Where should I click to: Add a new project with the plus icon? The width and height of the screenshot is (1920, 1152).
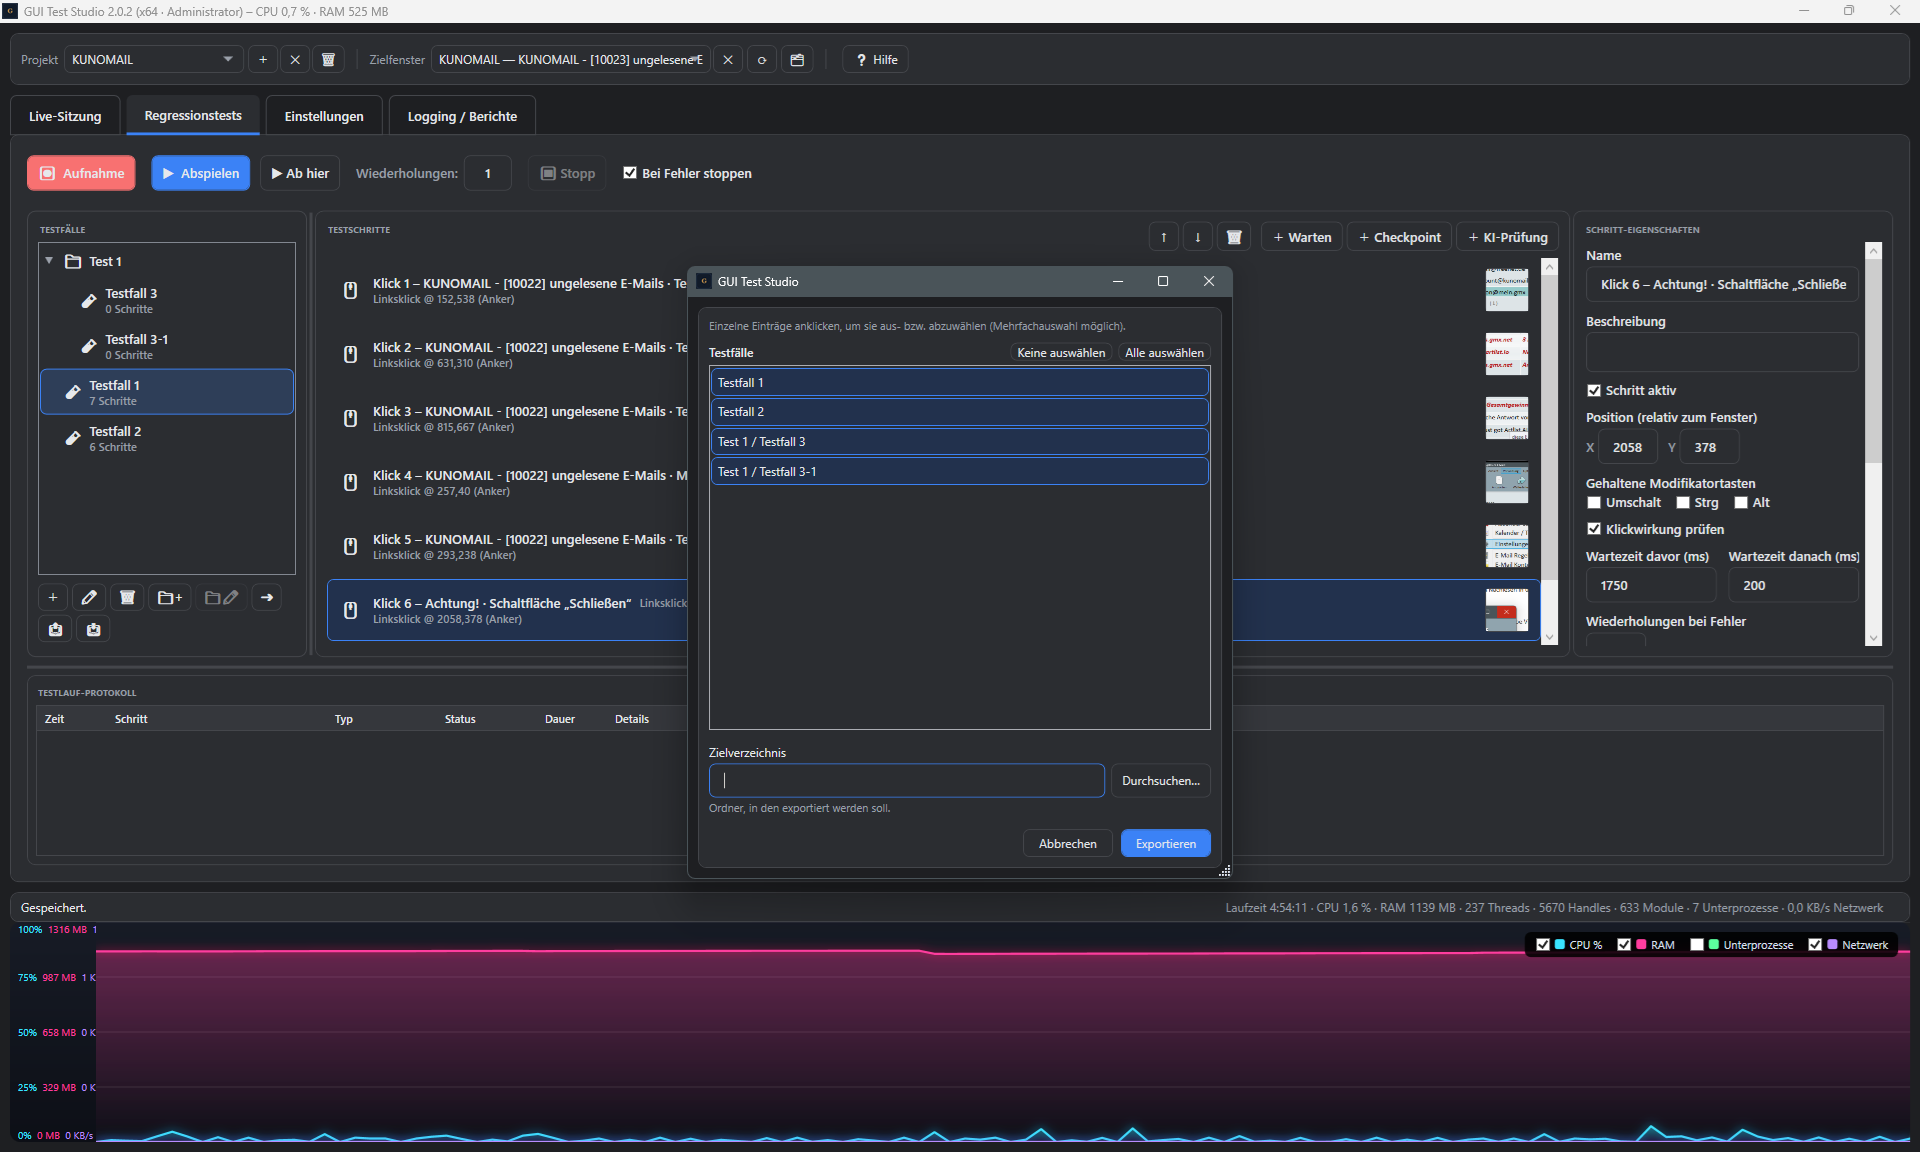pos(263,60)
